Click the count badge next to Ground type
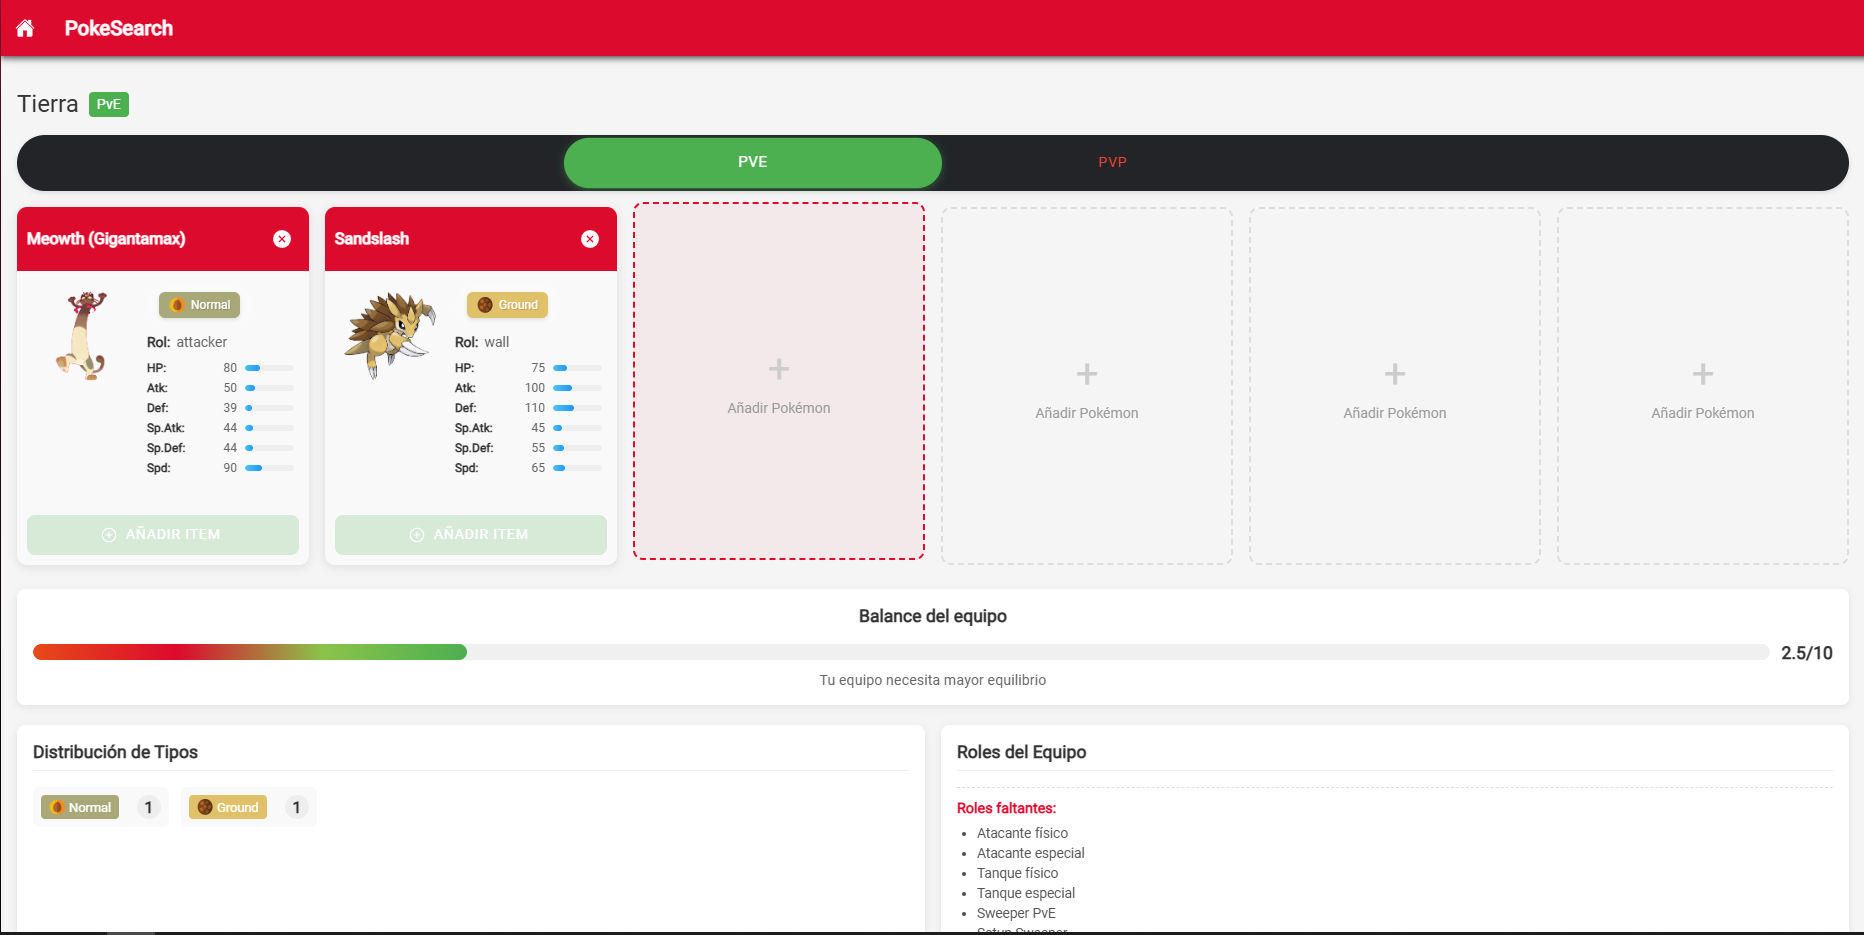Viewport: 1864px width, 935px height. (296, 807)
